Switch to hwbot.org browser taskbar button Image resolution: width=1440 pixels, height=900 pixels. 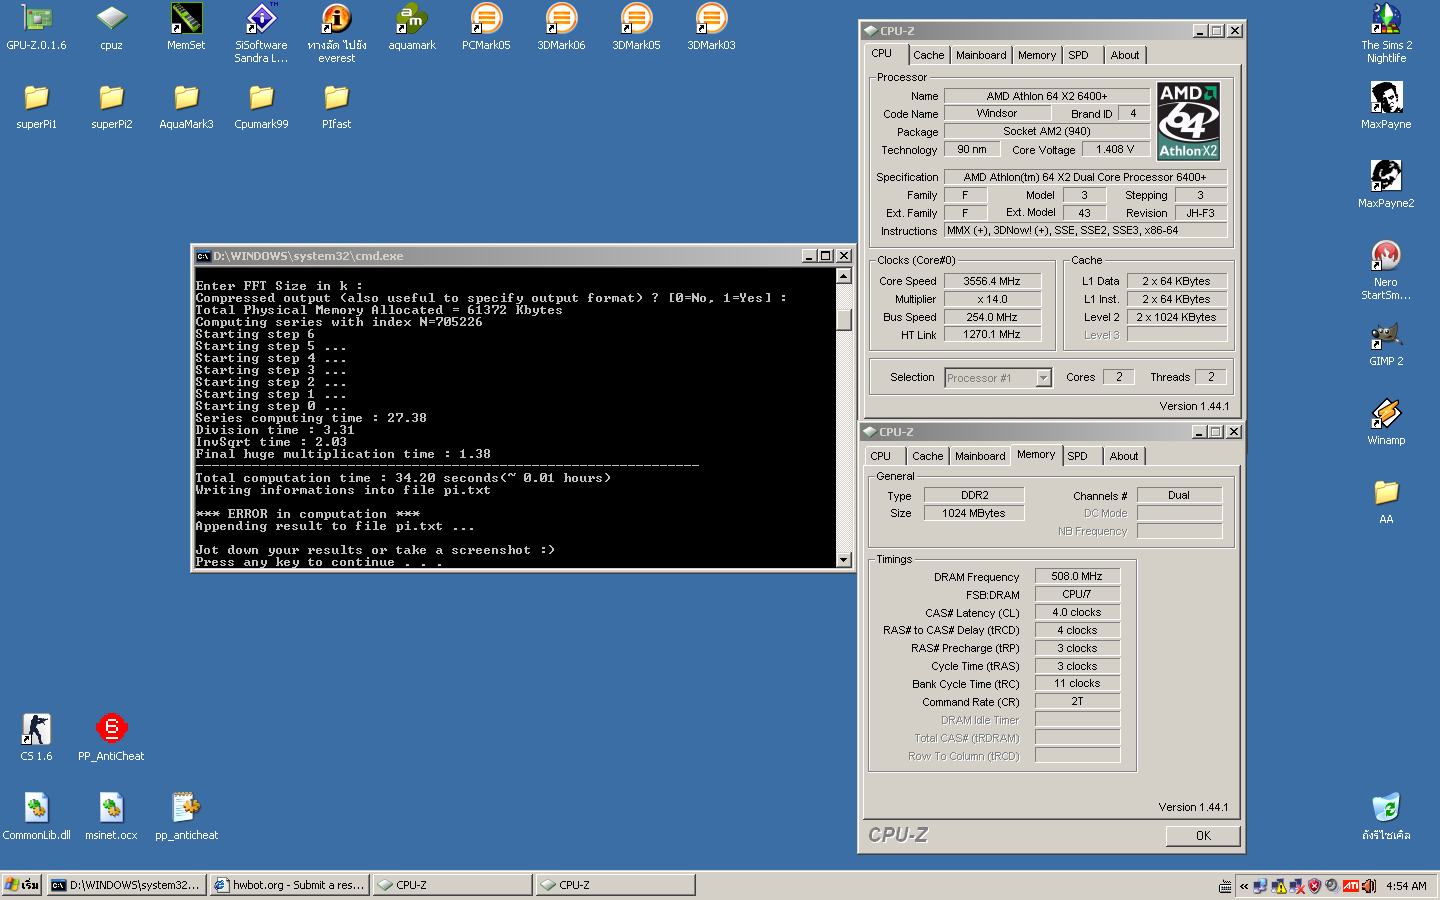[x=289, y=885]
